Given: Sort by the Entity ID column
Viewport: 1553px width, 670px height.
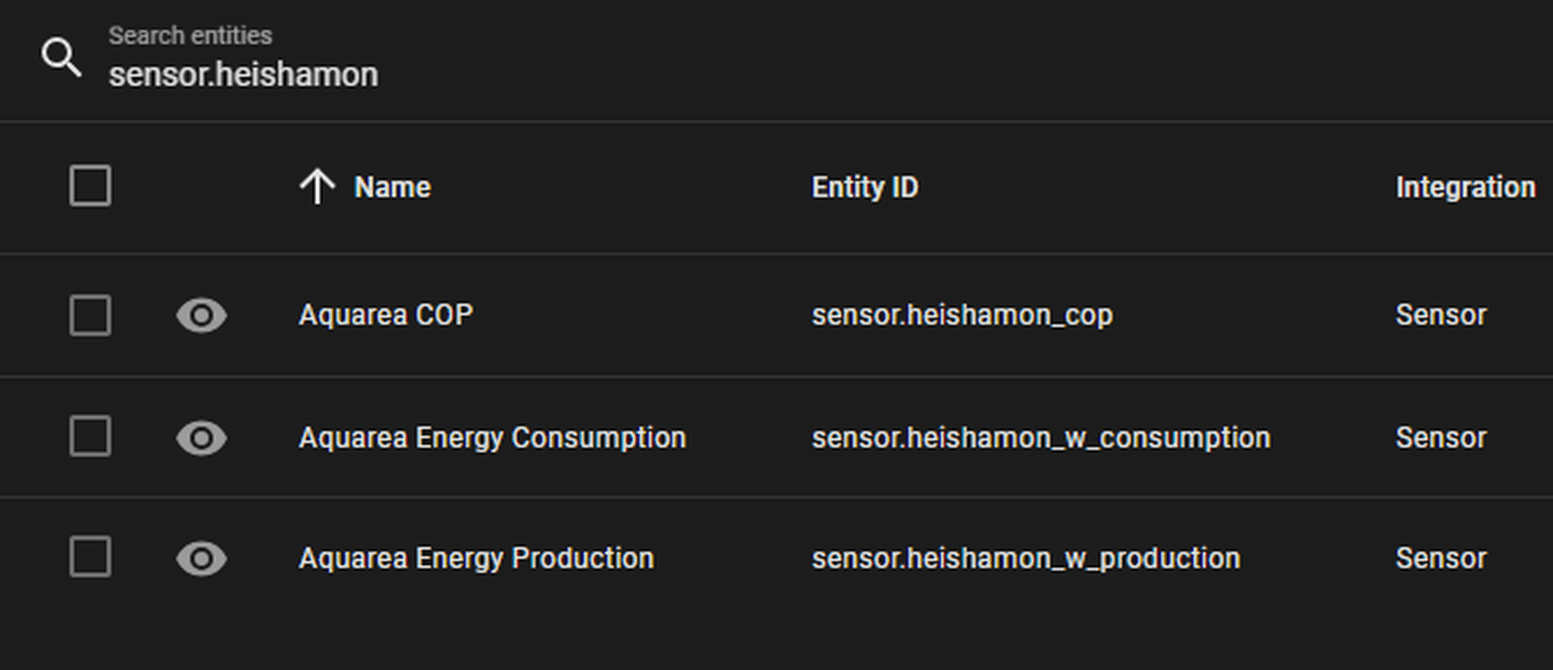Looking at the screenshot, I should [865, 187].
